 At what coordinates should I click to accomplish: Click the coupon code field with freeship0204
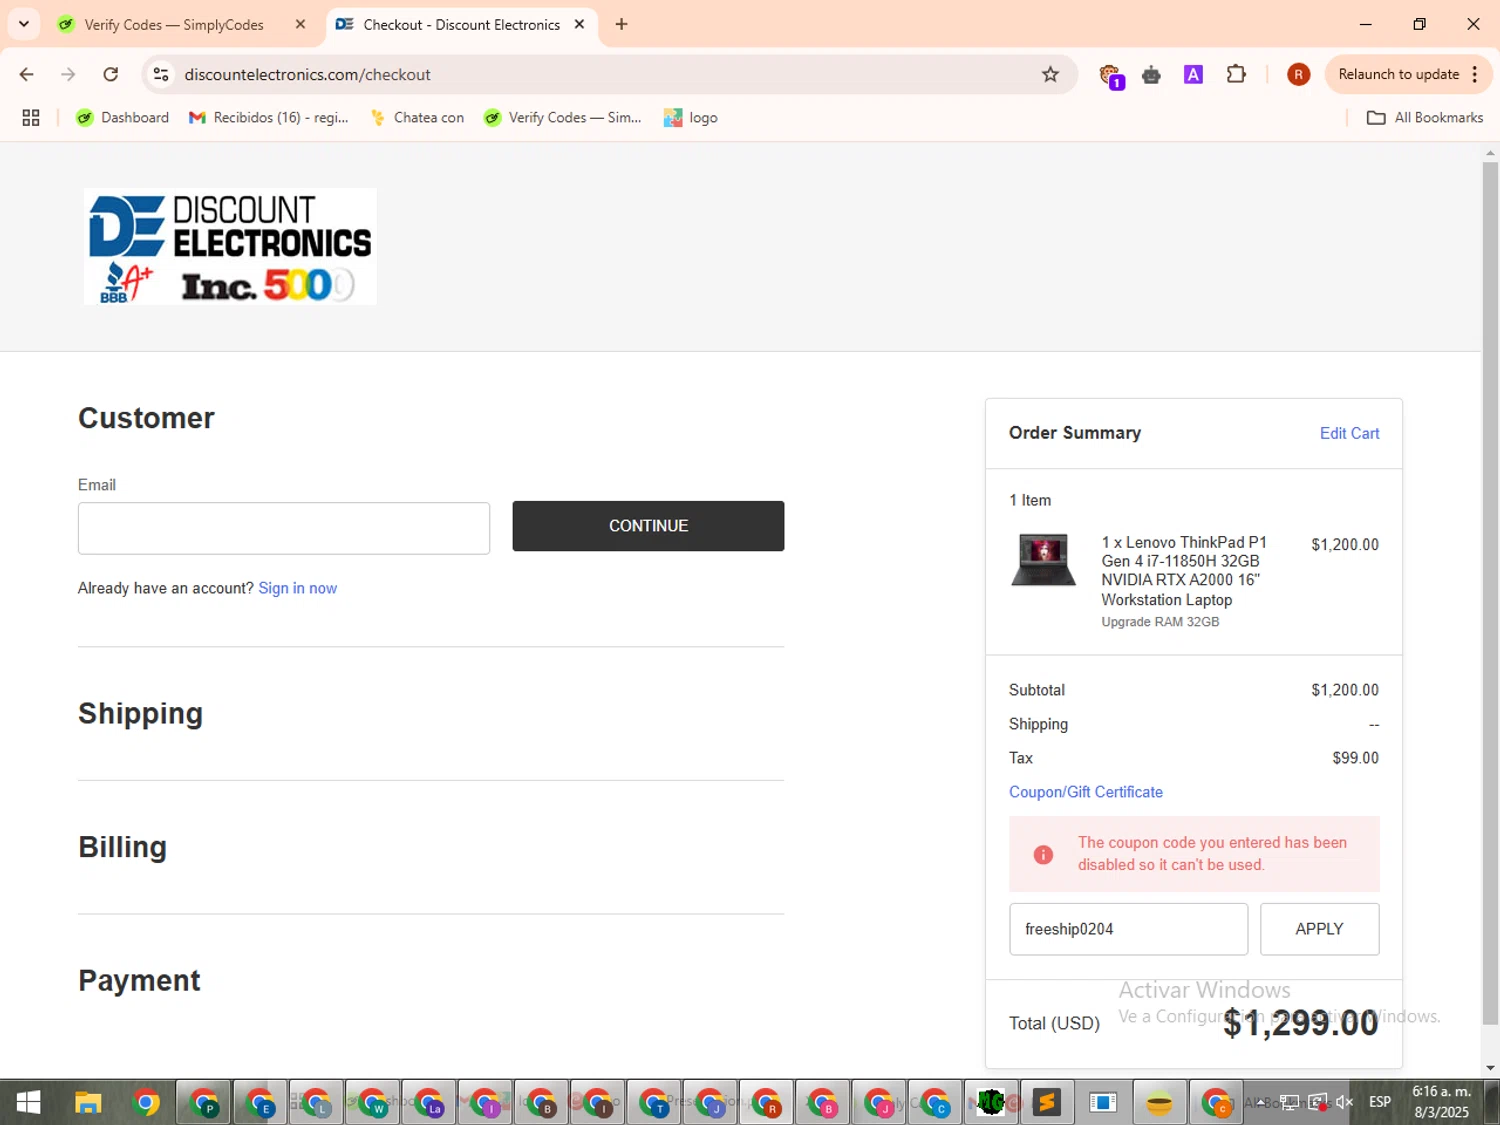(x=1128, y=929)
